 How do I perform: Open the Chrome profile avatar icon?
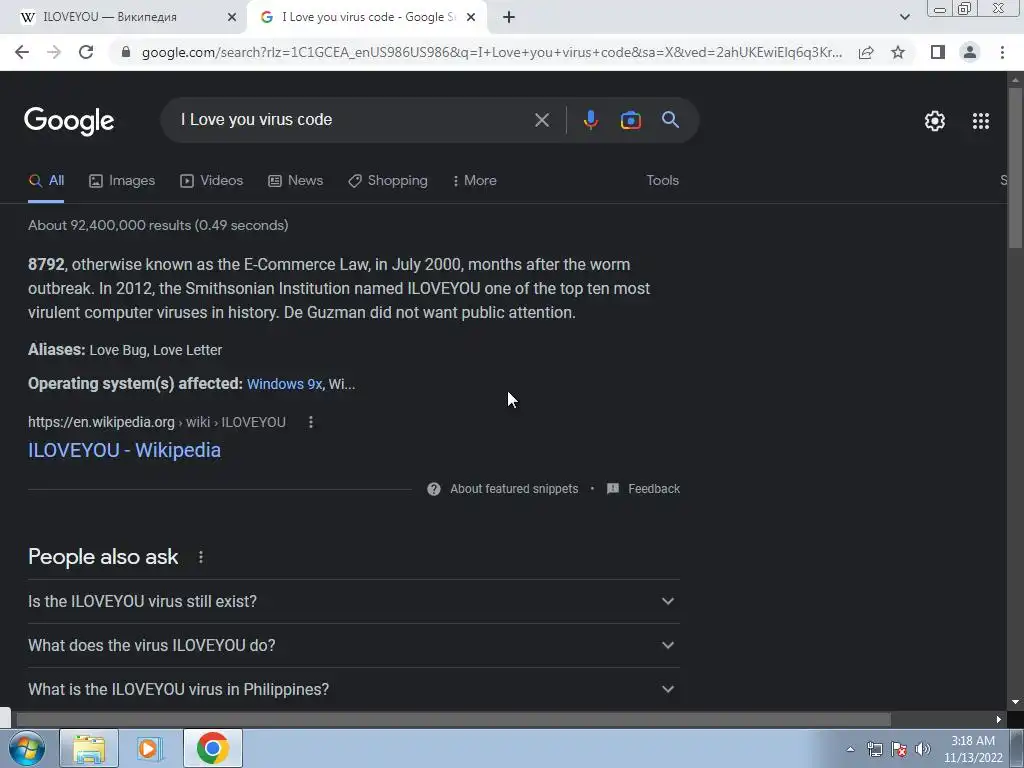970,52
